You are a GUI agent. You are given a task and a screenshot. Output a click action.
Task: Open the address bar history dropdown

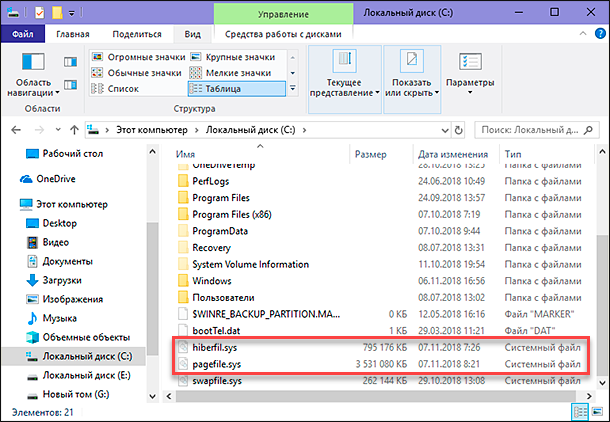click(445, 130)
